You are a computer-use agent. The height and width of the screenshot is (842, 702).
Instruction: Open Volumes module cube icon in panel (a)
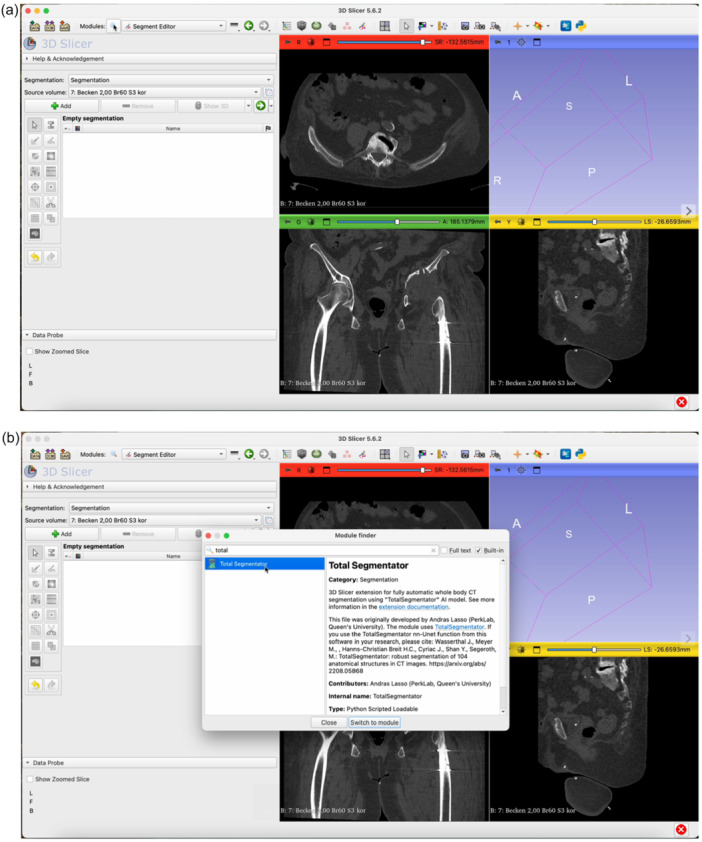pos(302,26)
